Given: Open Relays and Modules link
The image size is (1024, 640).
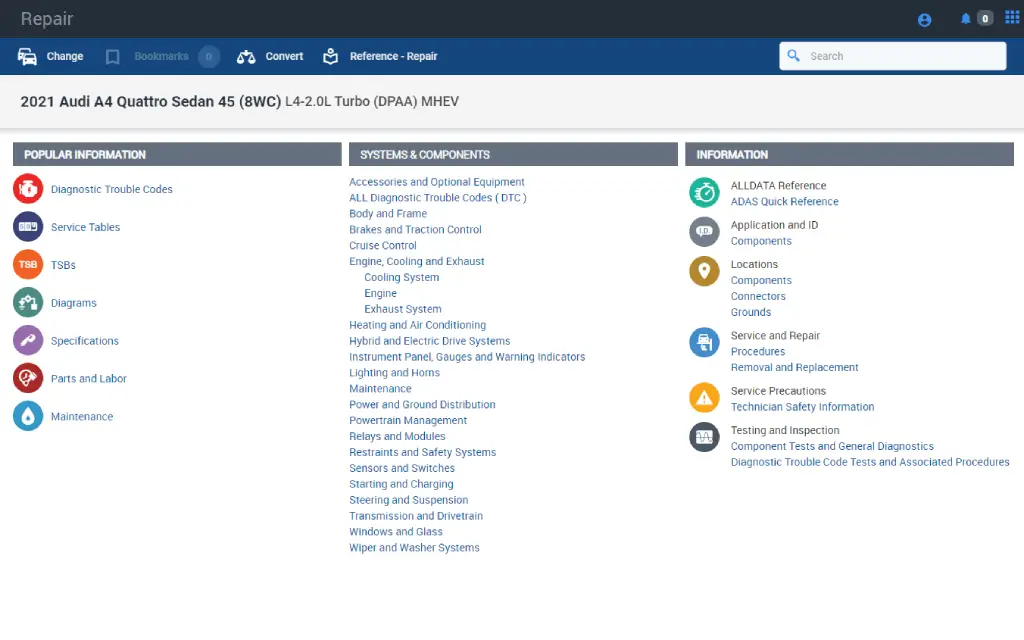Looking at the screenshot, I should tap(397, 436).
